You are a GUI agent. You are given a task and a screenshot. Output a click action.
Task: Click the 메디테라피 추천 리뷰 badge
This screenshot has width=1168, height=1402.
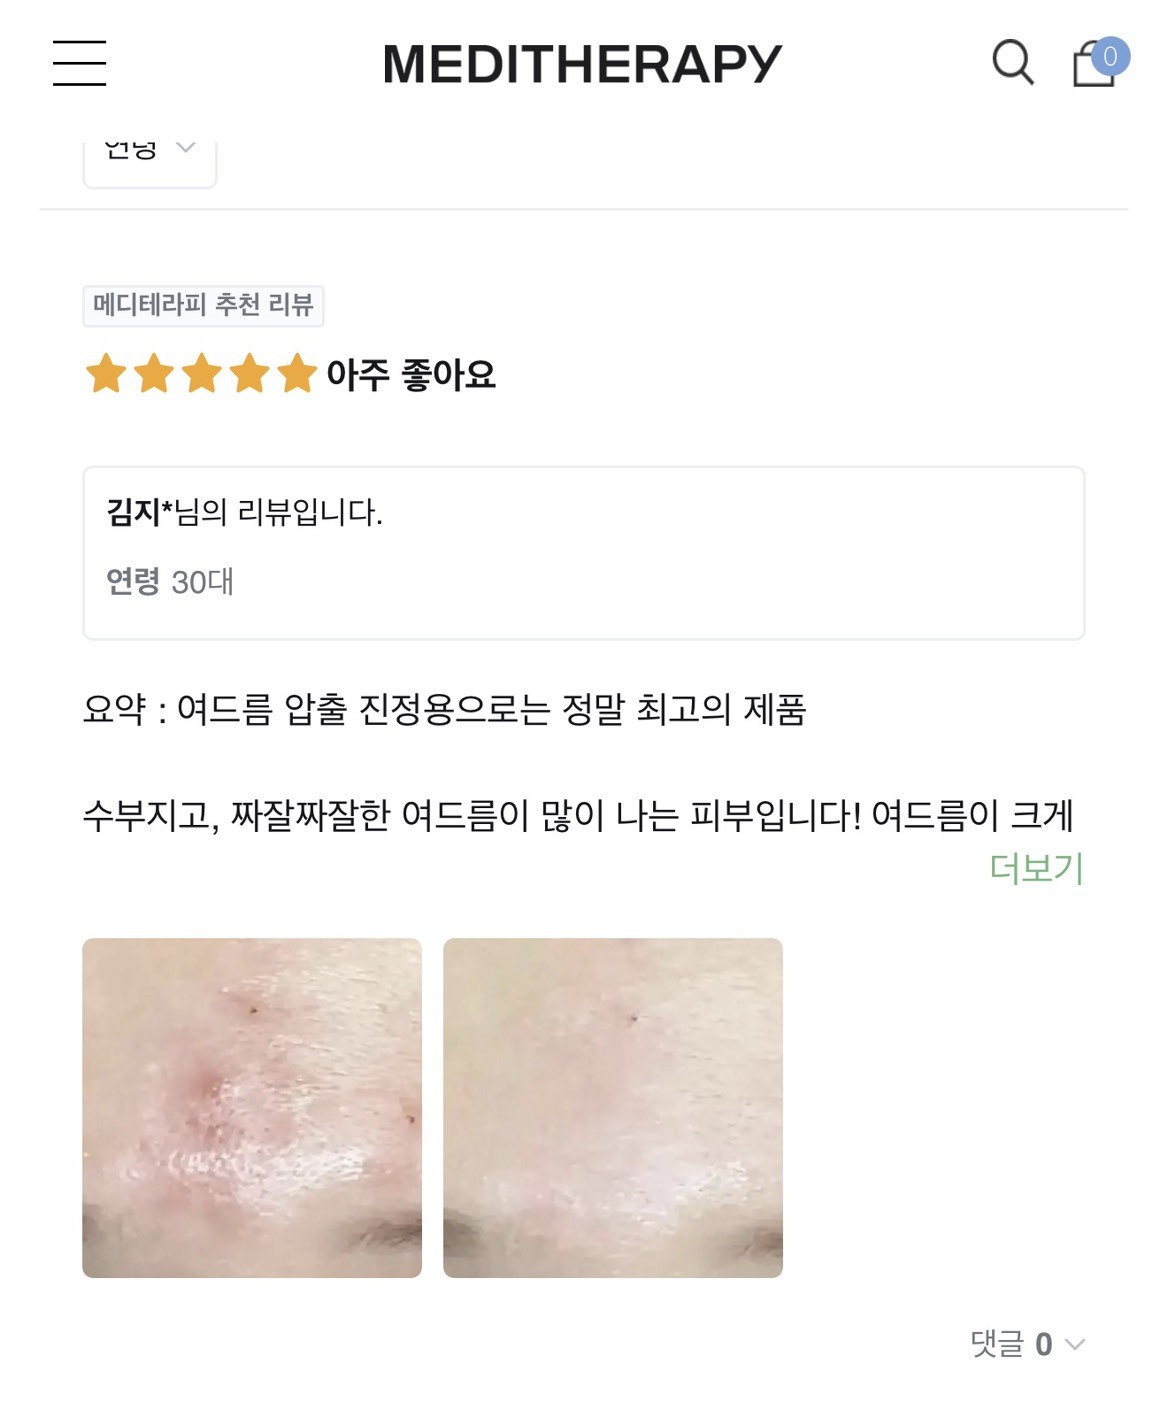pos(203,305)
